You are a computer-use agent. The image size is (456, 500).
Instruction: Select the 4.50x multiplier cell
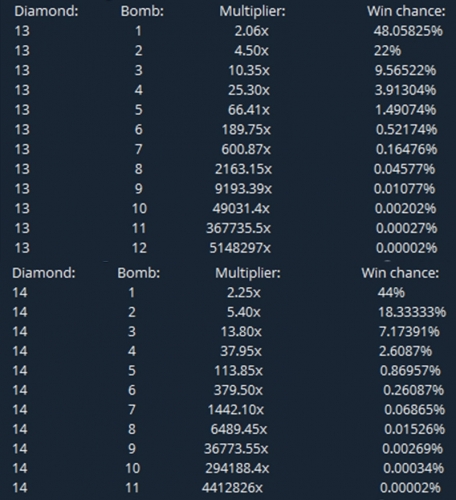251,51
